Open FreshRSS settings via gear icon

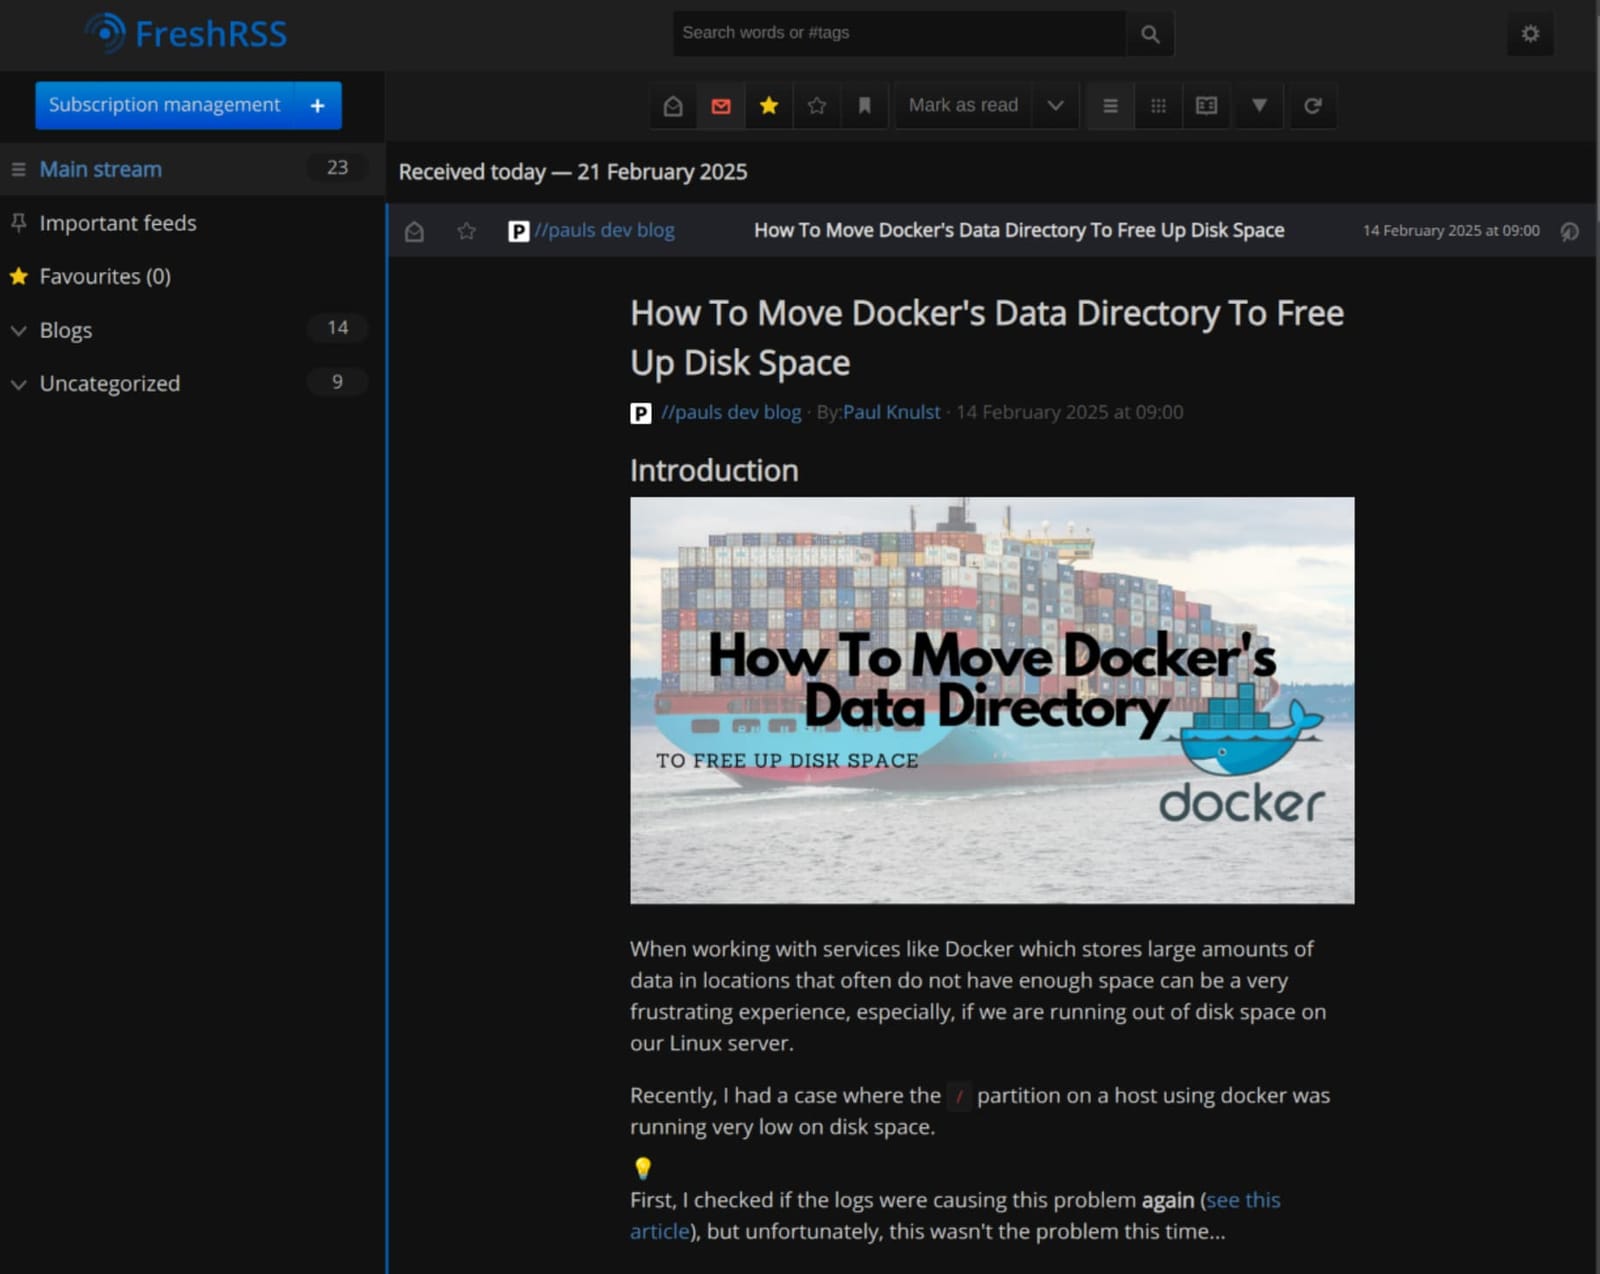(x=1529, y=33)
